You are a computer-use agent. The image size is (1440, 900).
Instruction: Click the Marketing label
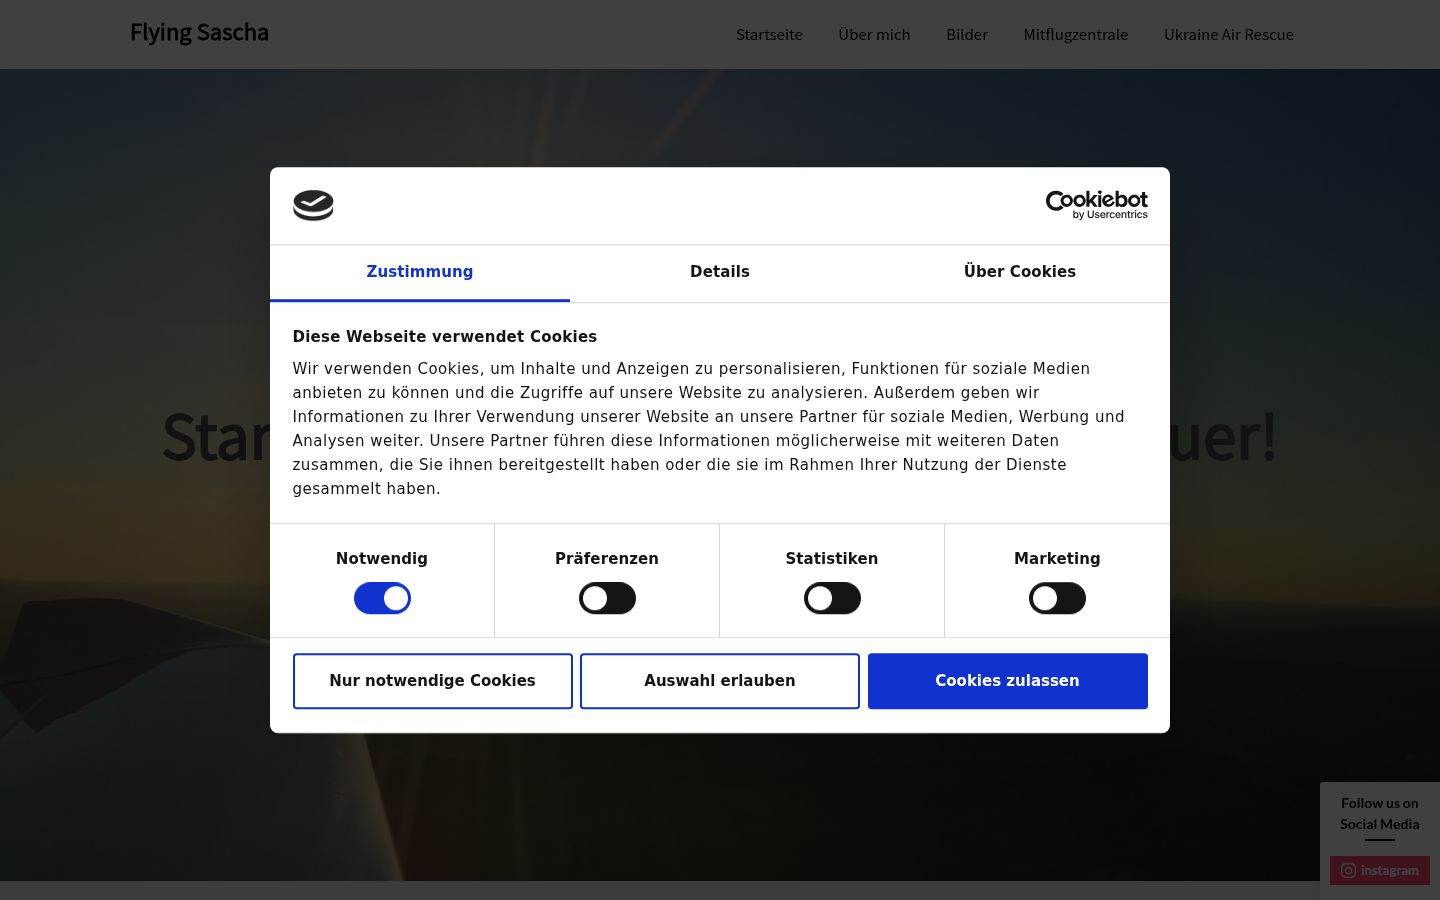point(1057,559)
